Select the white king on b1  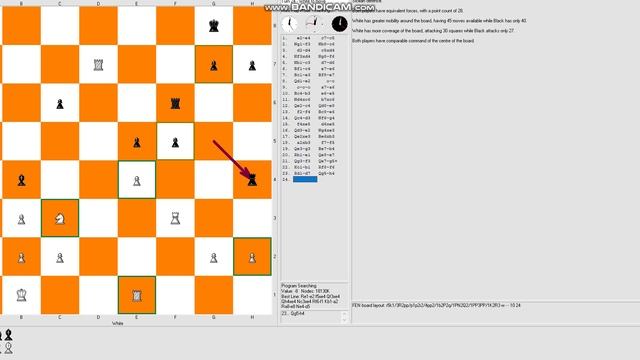pos(21,295)
